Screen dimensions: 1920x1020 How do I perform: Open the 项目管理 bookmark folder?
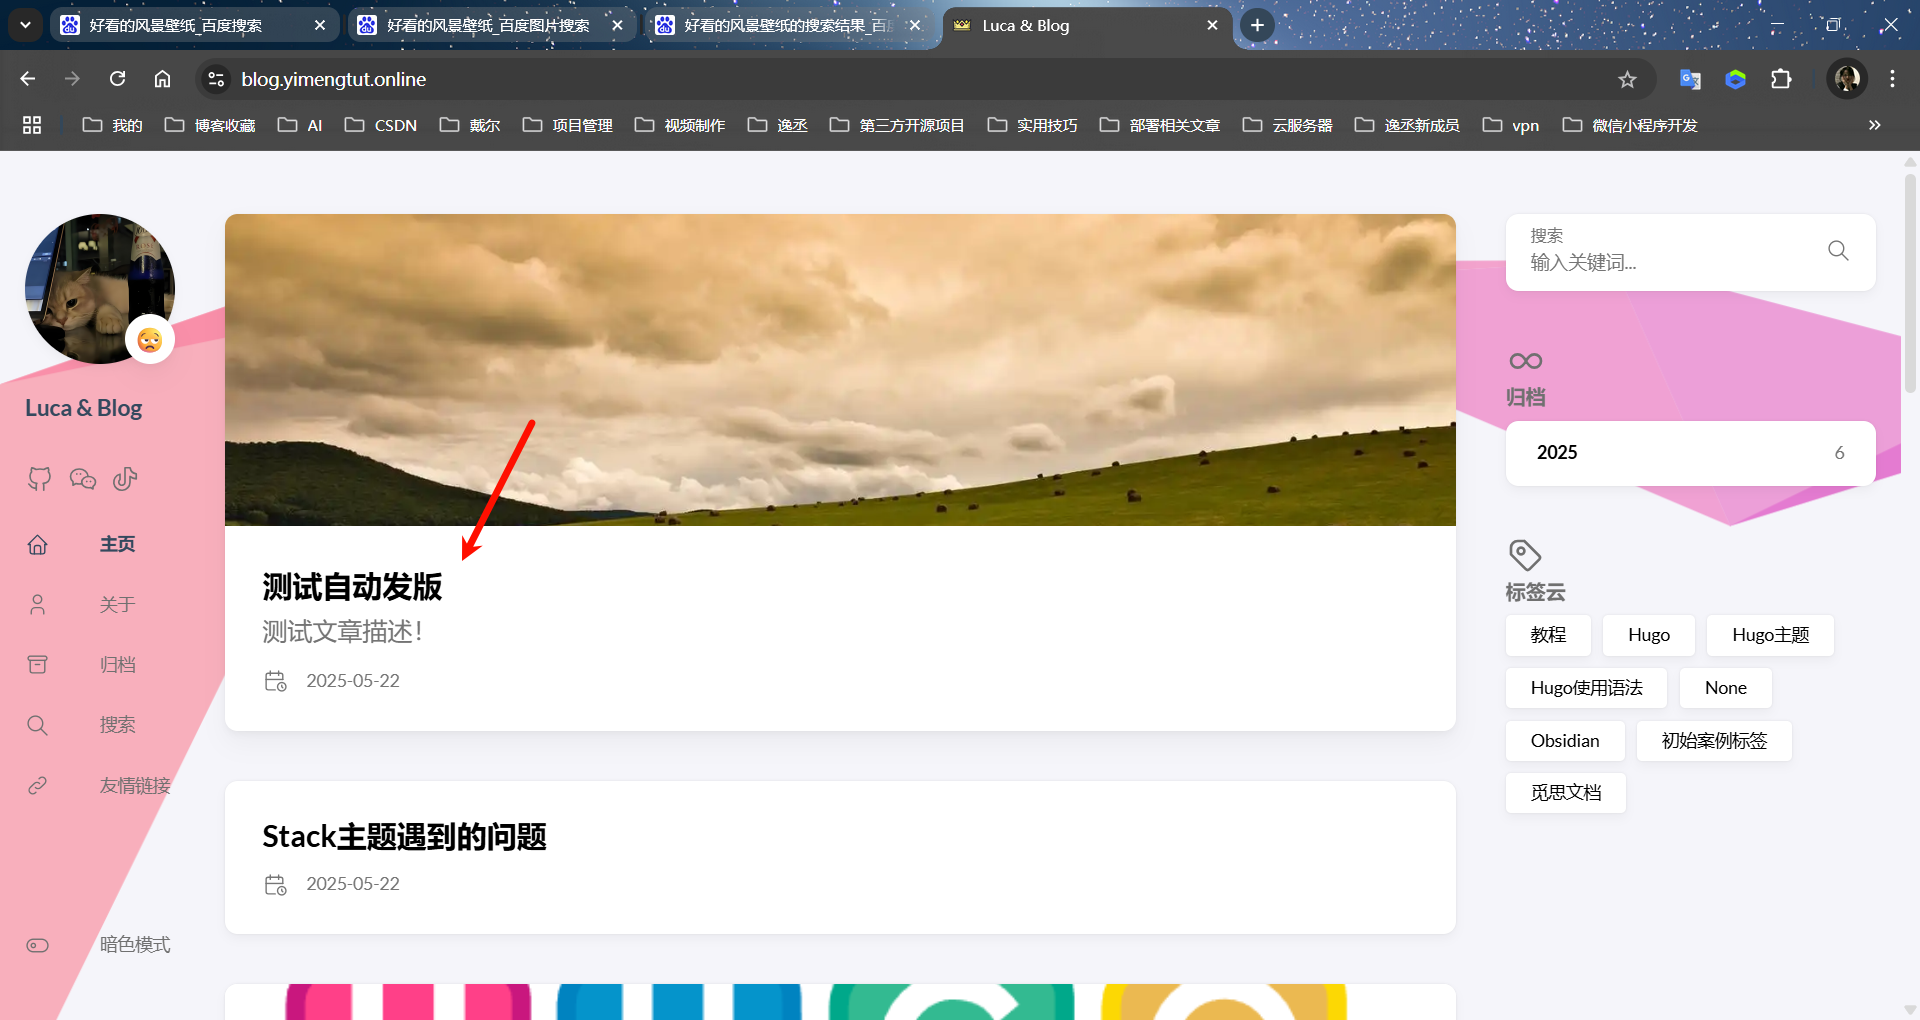(x=568, y=125)
